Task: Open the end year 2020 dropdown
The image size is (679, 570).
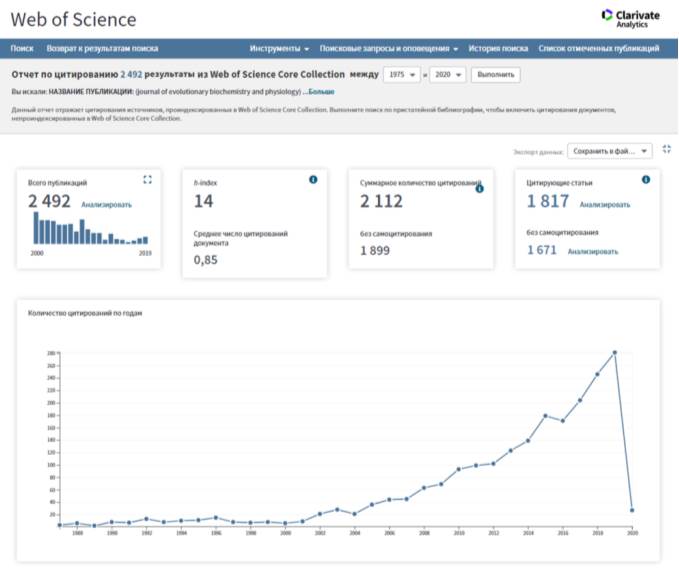Action: pyautogui.click(x=448, y=75)
